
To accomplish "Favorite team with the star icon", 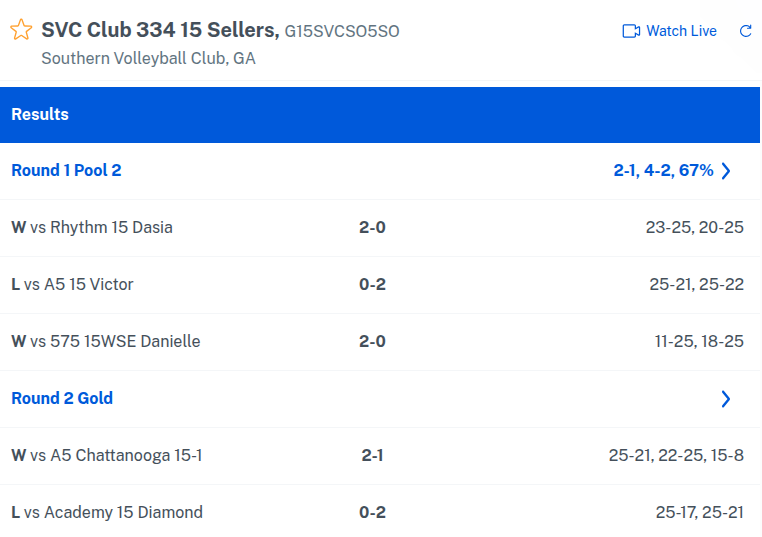I will [x=21, y=30].
